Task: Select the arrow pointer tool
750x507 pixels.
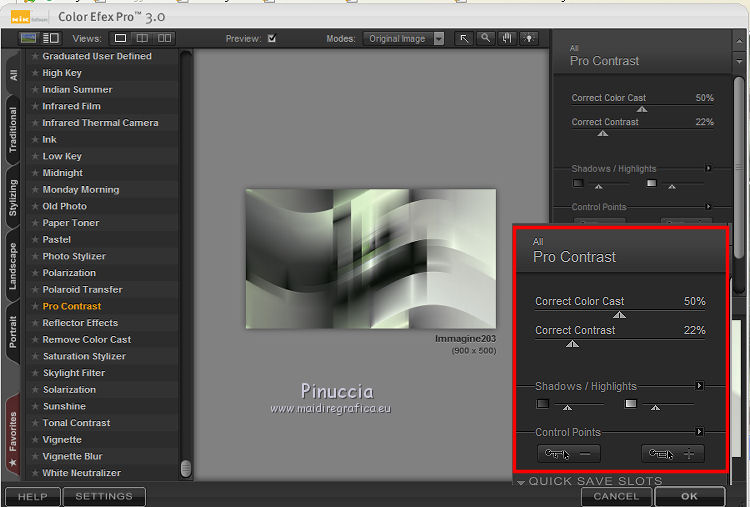Action: point(464,38)
